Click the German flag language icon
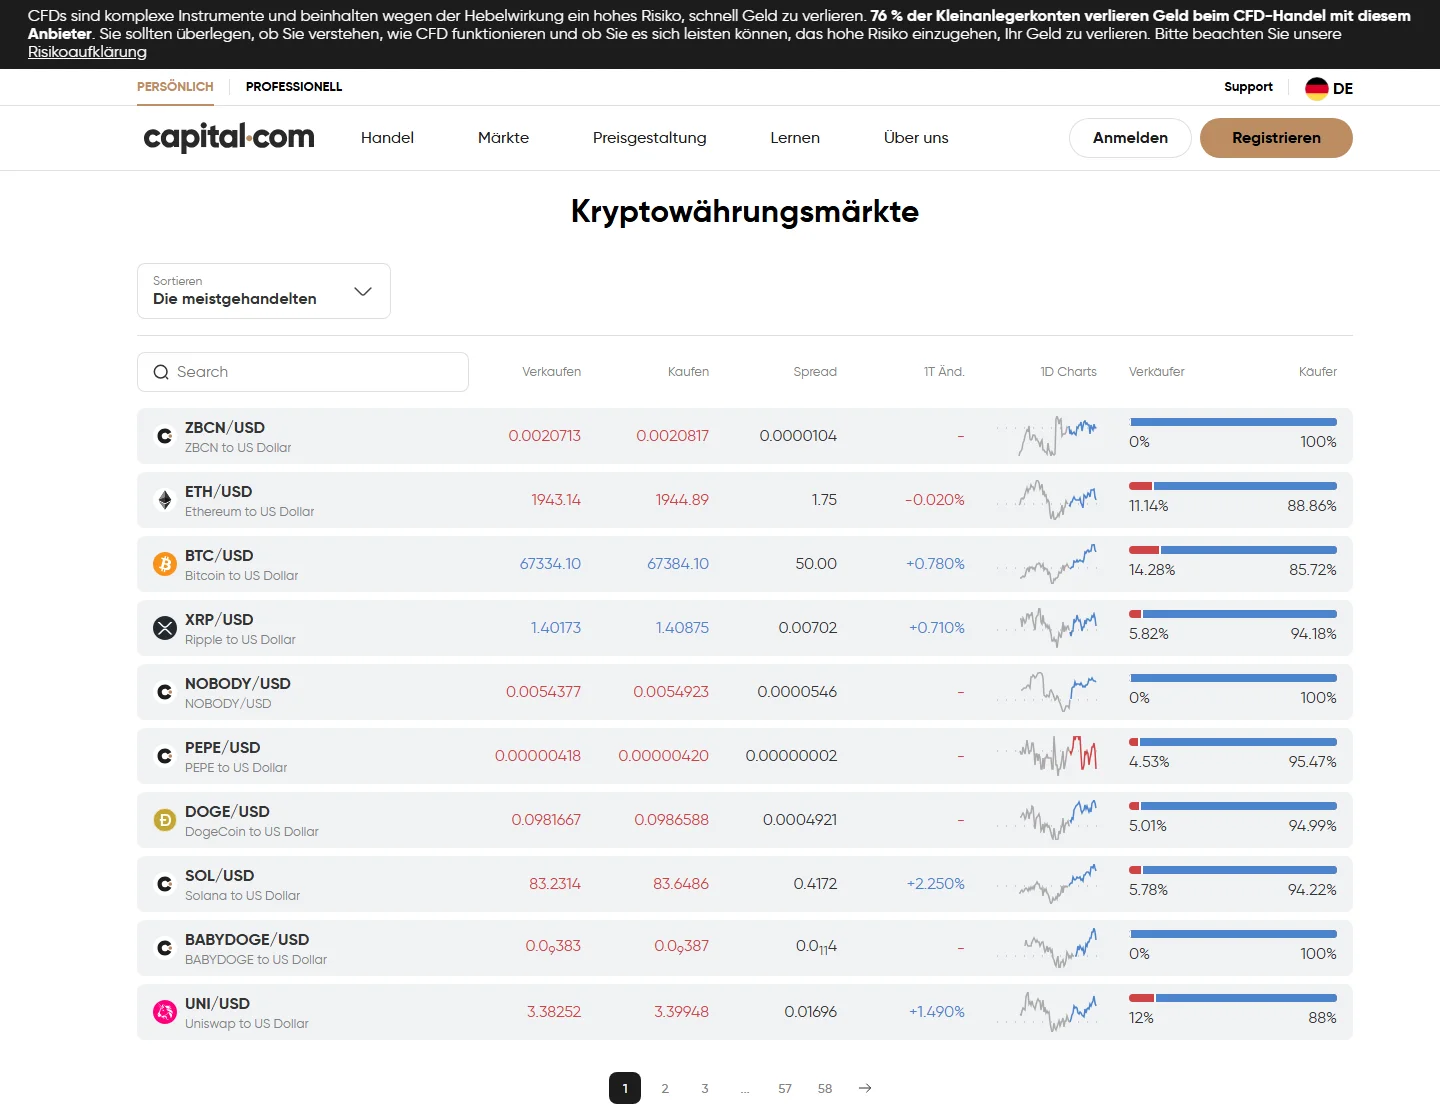 pos(1317,88)
